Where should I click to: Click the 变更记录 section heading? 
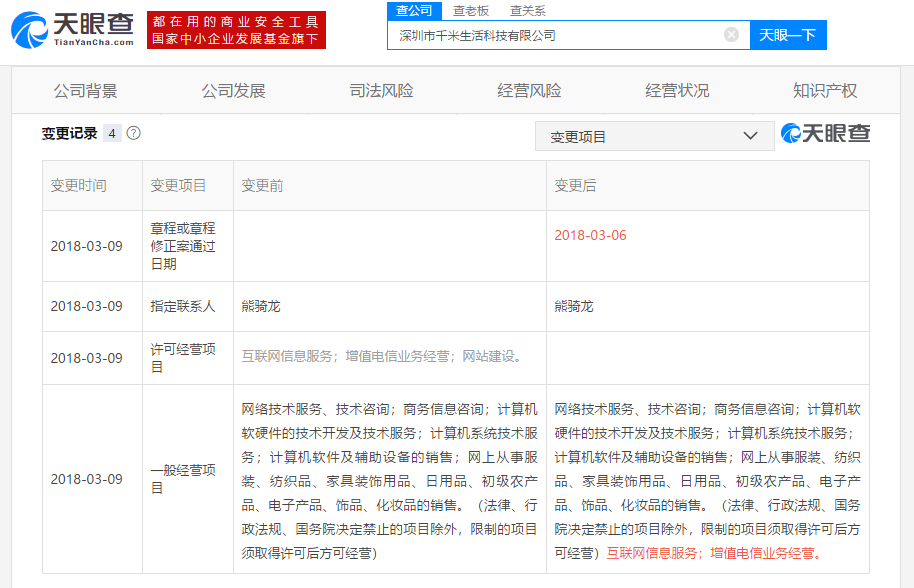click(x=69, y=133)
